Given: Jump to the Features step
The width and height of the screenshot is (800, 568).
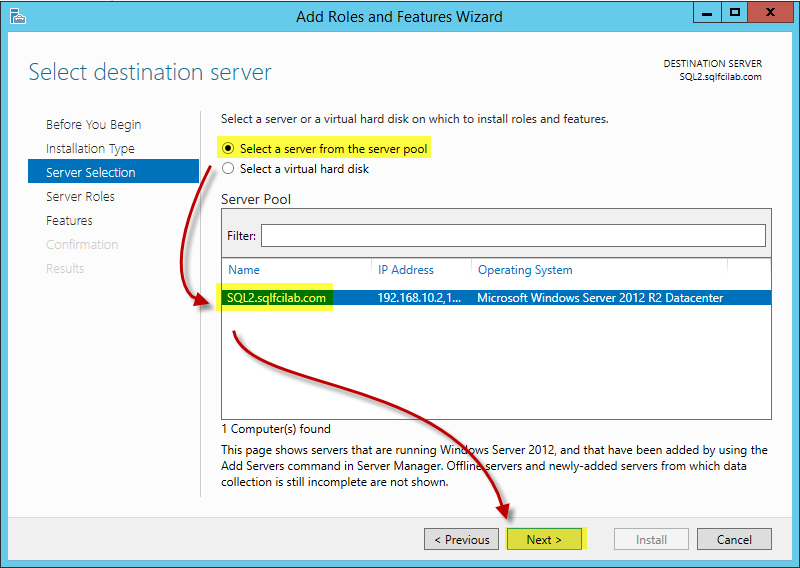Looking at the screenshot, I should pyautogui.click(x=69, y=220).
